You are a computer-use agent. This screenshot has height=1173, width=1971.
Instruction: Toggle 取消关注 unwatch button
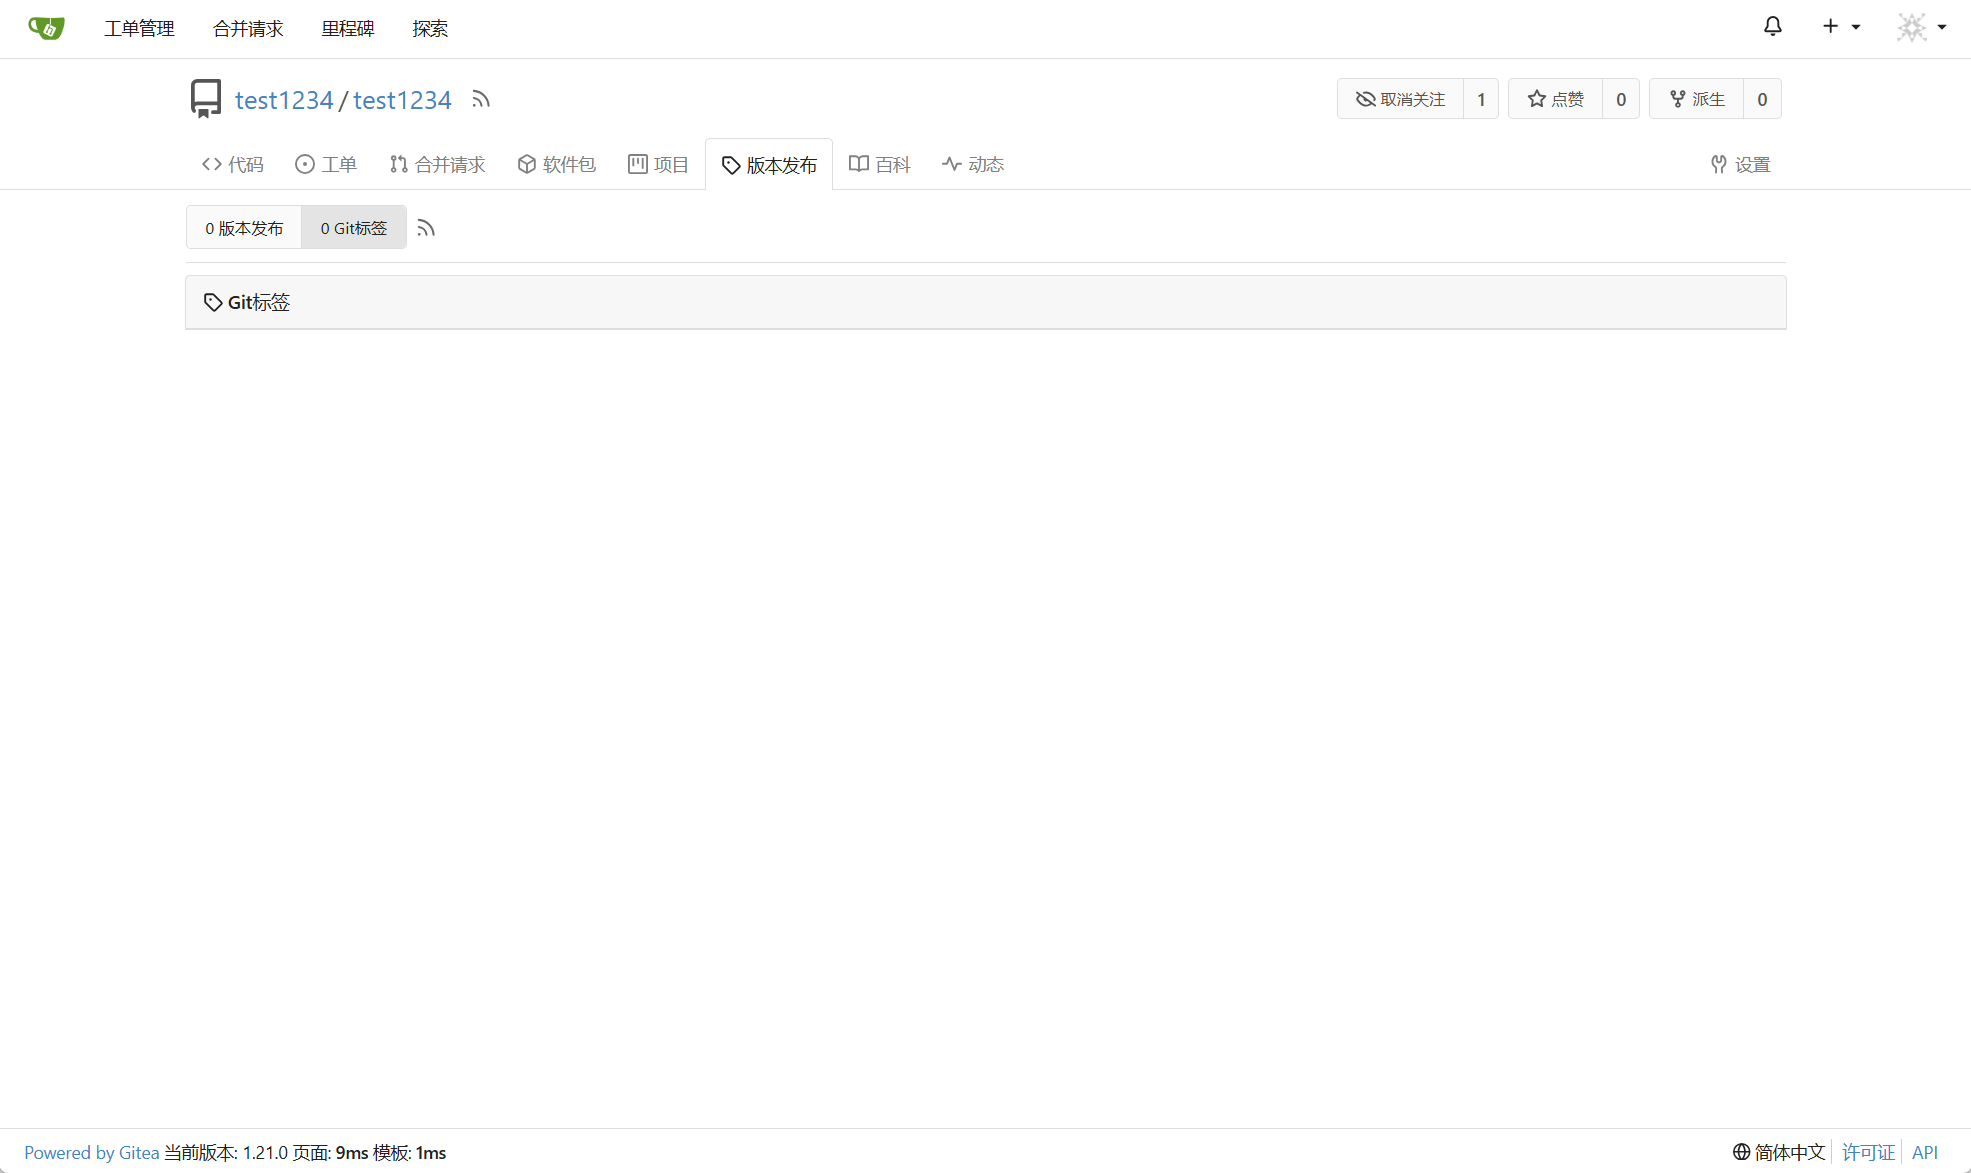pos(1400,99)
